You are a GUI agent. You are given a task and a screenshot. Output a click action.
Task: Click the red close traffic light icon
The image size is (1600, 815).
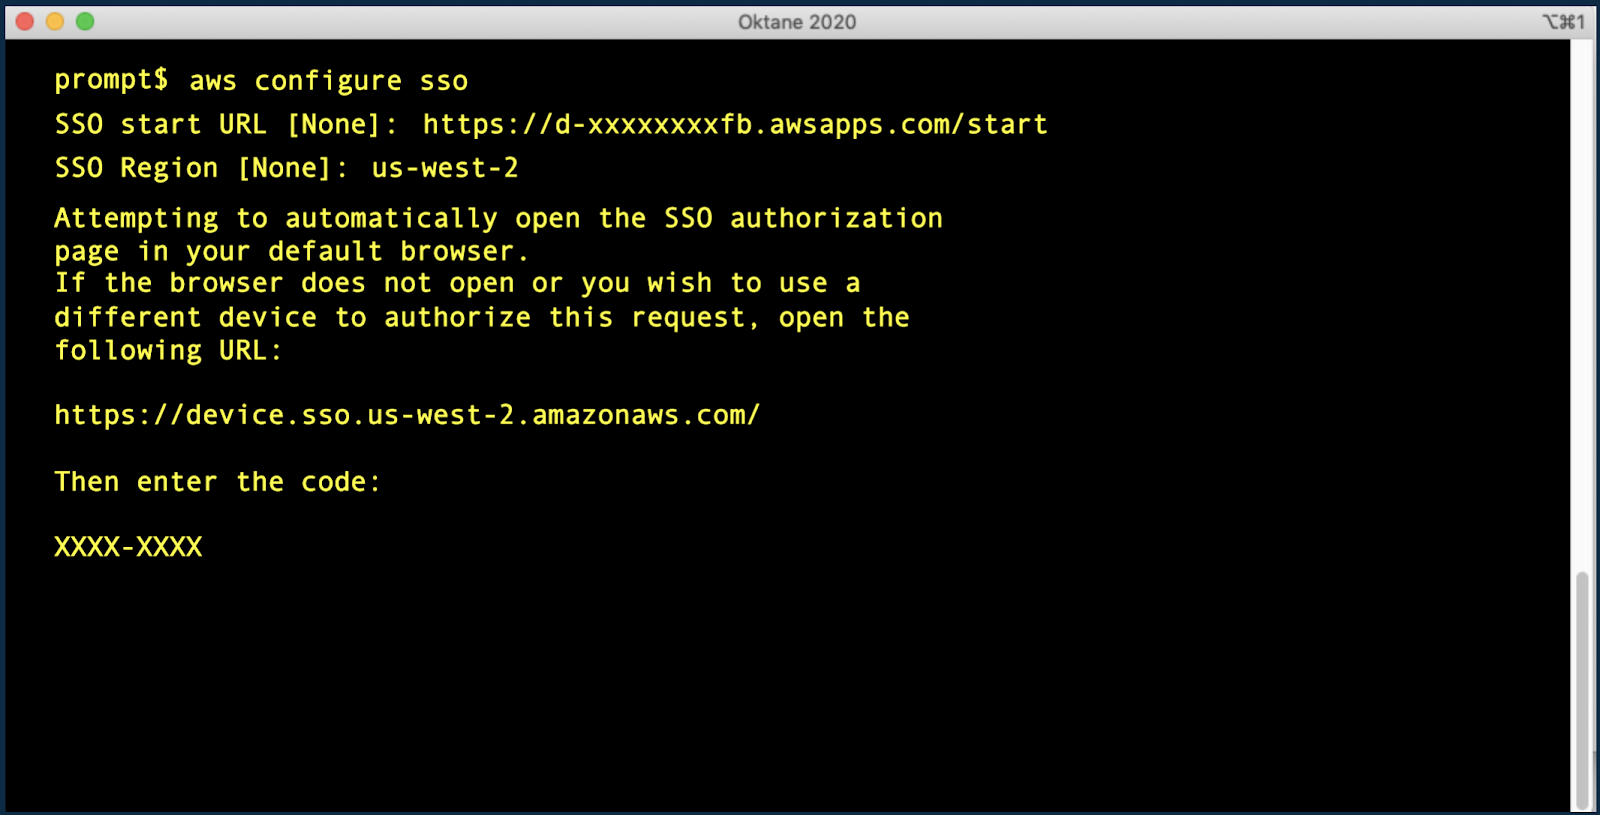(24, 20)
